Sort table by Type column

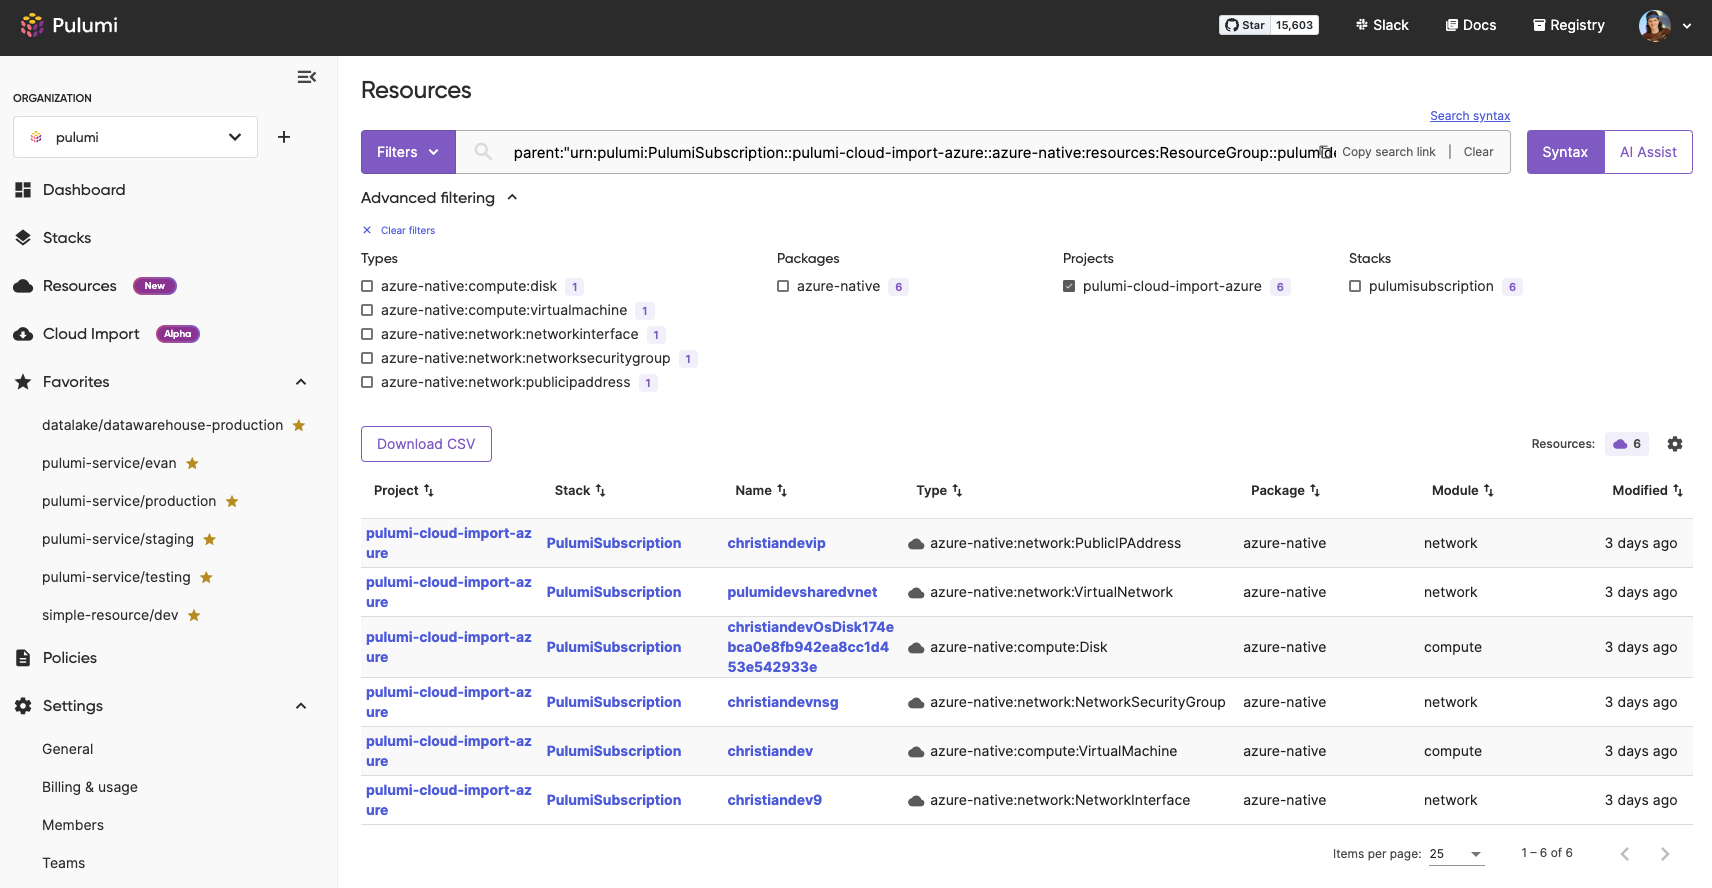939,490
